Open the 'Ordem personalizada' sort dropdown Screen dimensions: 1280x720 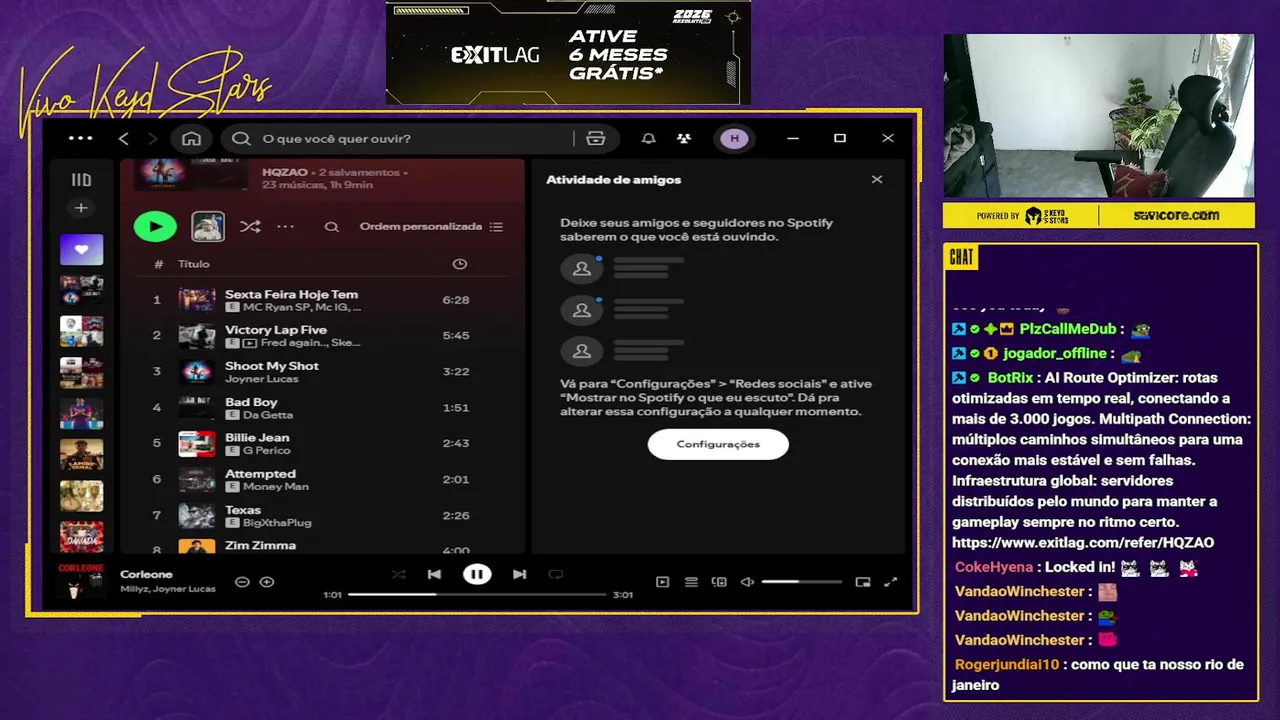pyautogui.click(x=431, y=226)
